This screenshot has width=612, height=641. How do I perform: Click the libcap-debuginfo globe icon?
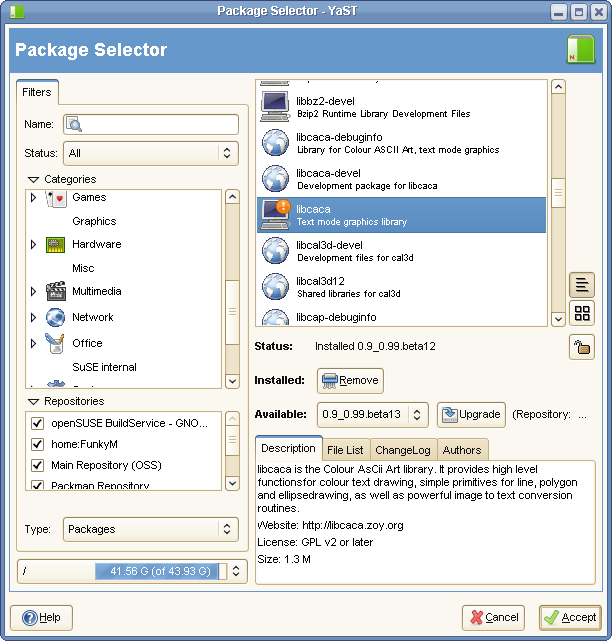[276, 318]
